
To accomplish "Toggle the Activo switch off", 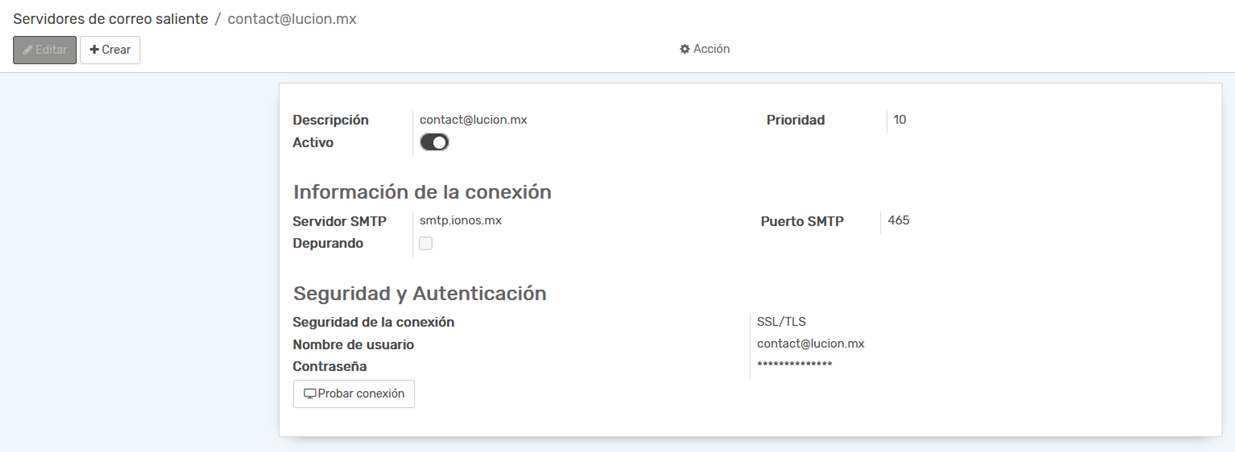I will (434, 143).
